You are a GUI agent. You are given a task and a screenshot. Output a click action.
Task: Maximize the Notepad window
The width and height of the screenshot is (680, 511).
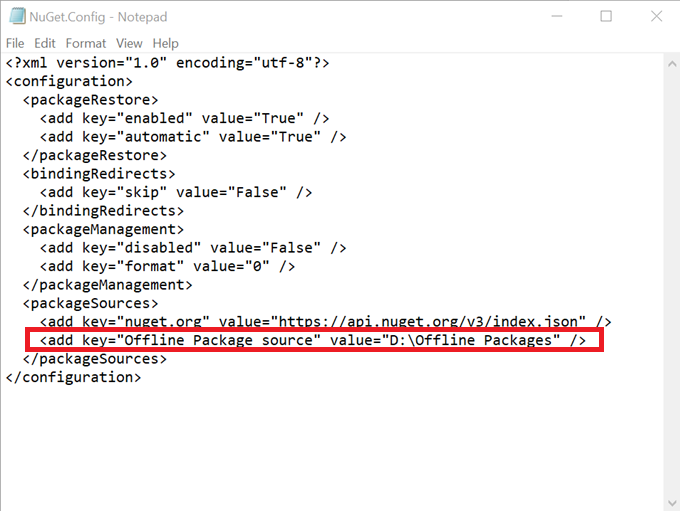[606, 16]
